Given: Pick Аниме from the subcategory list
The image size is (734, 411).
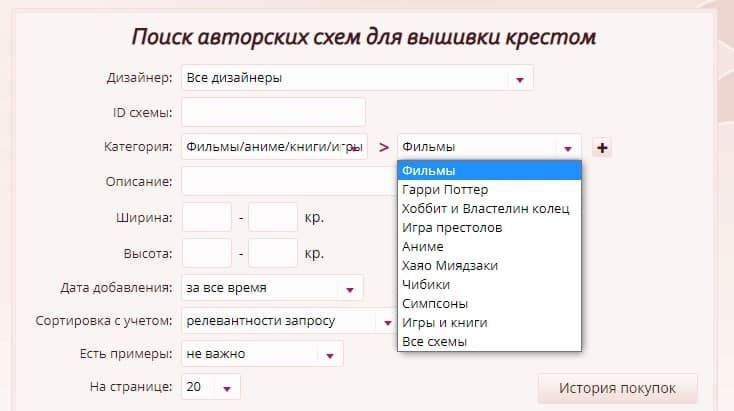Looking at the screenshot, I should (x=422, y=246).
